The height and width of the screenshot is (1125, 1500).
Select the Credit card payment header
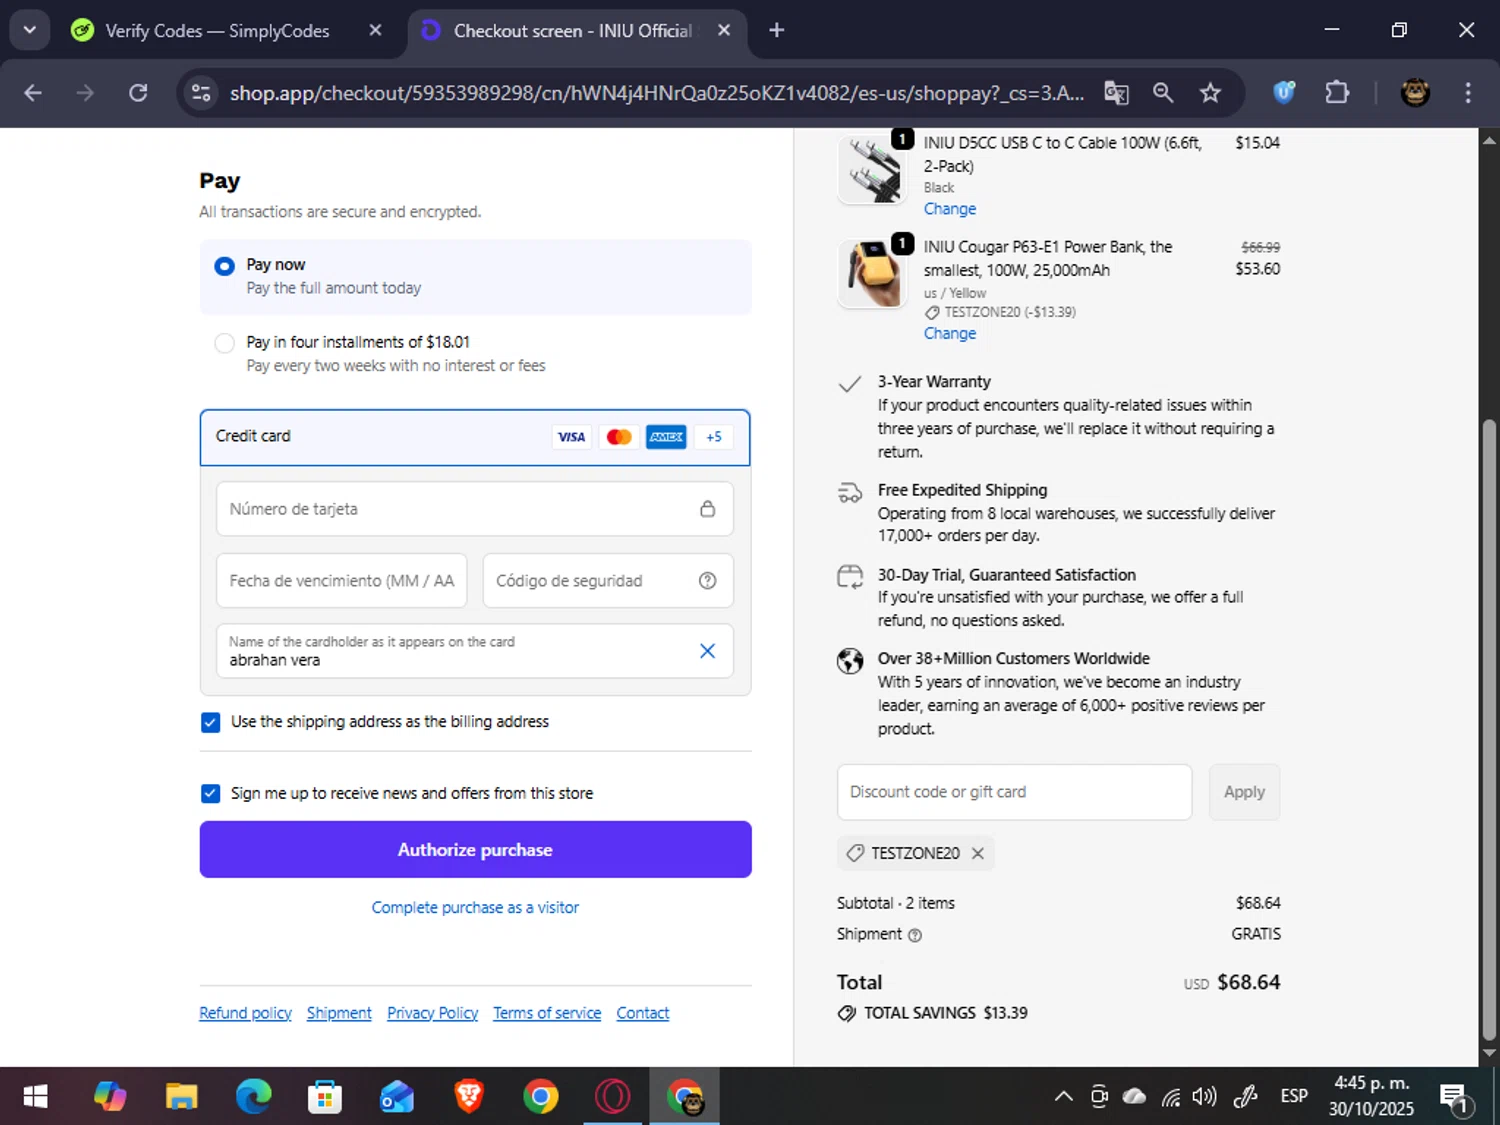[475, 437]
